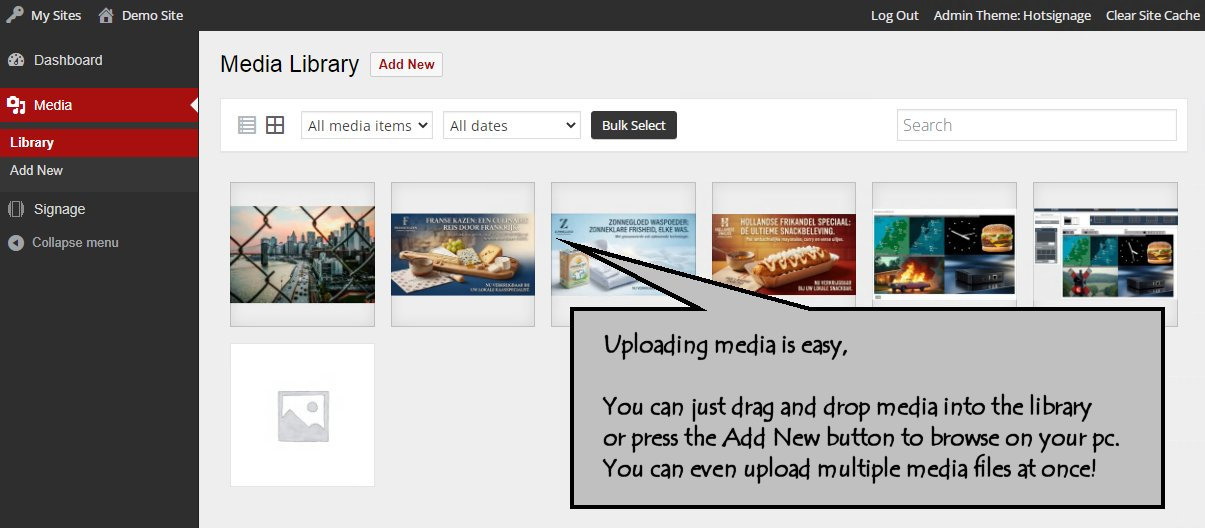Click Clear Site Cache

pos(1152,15)
